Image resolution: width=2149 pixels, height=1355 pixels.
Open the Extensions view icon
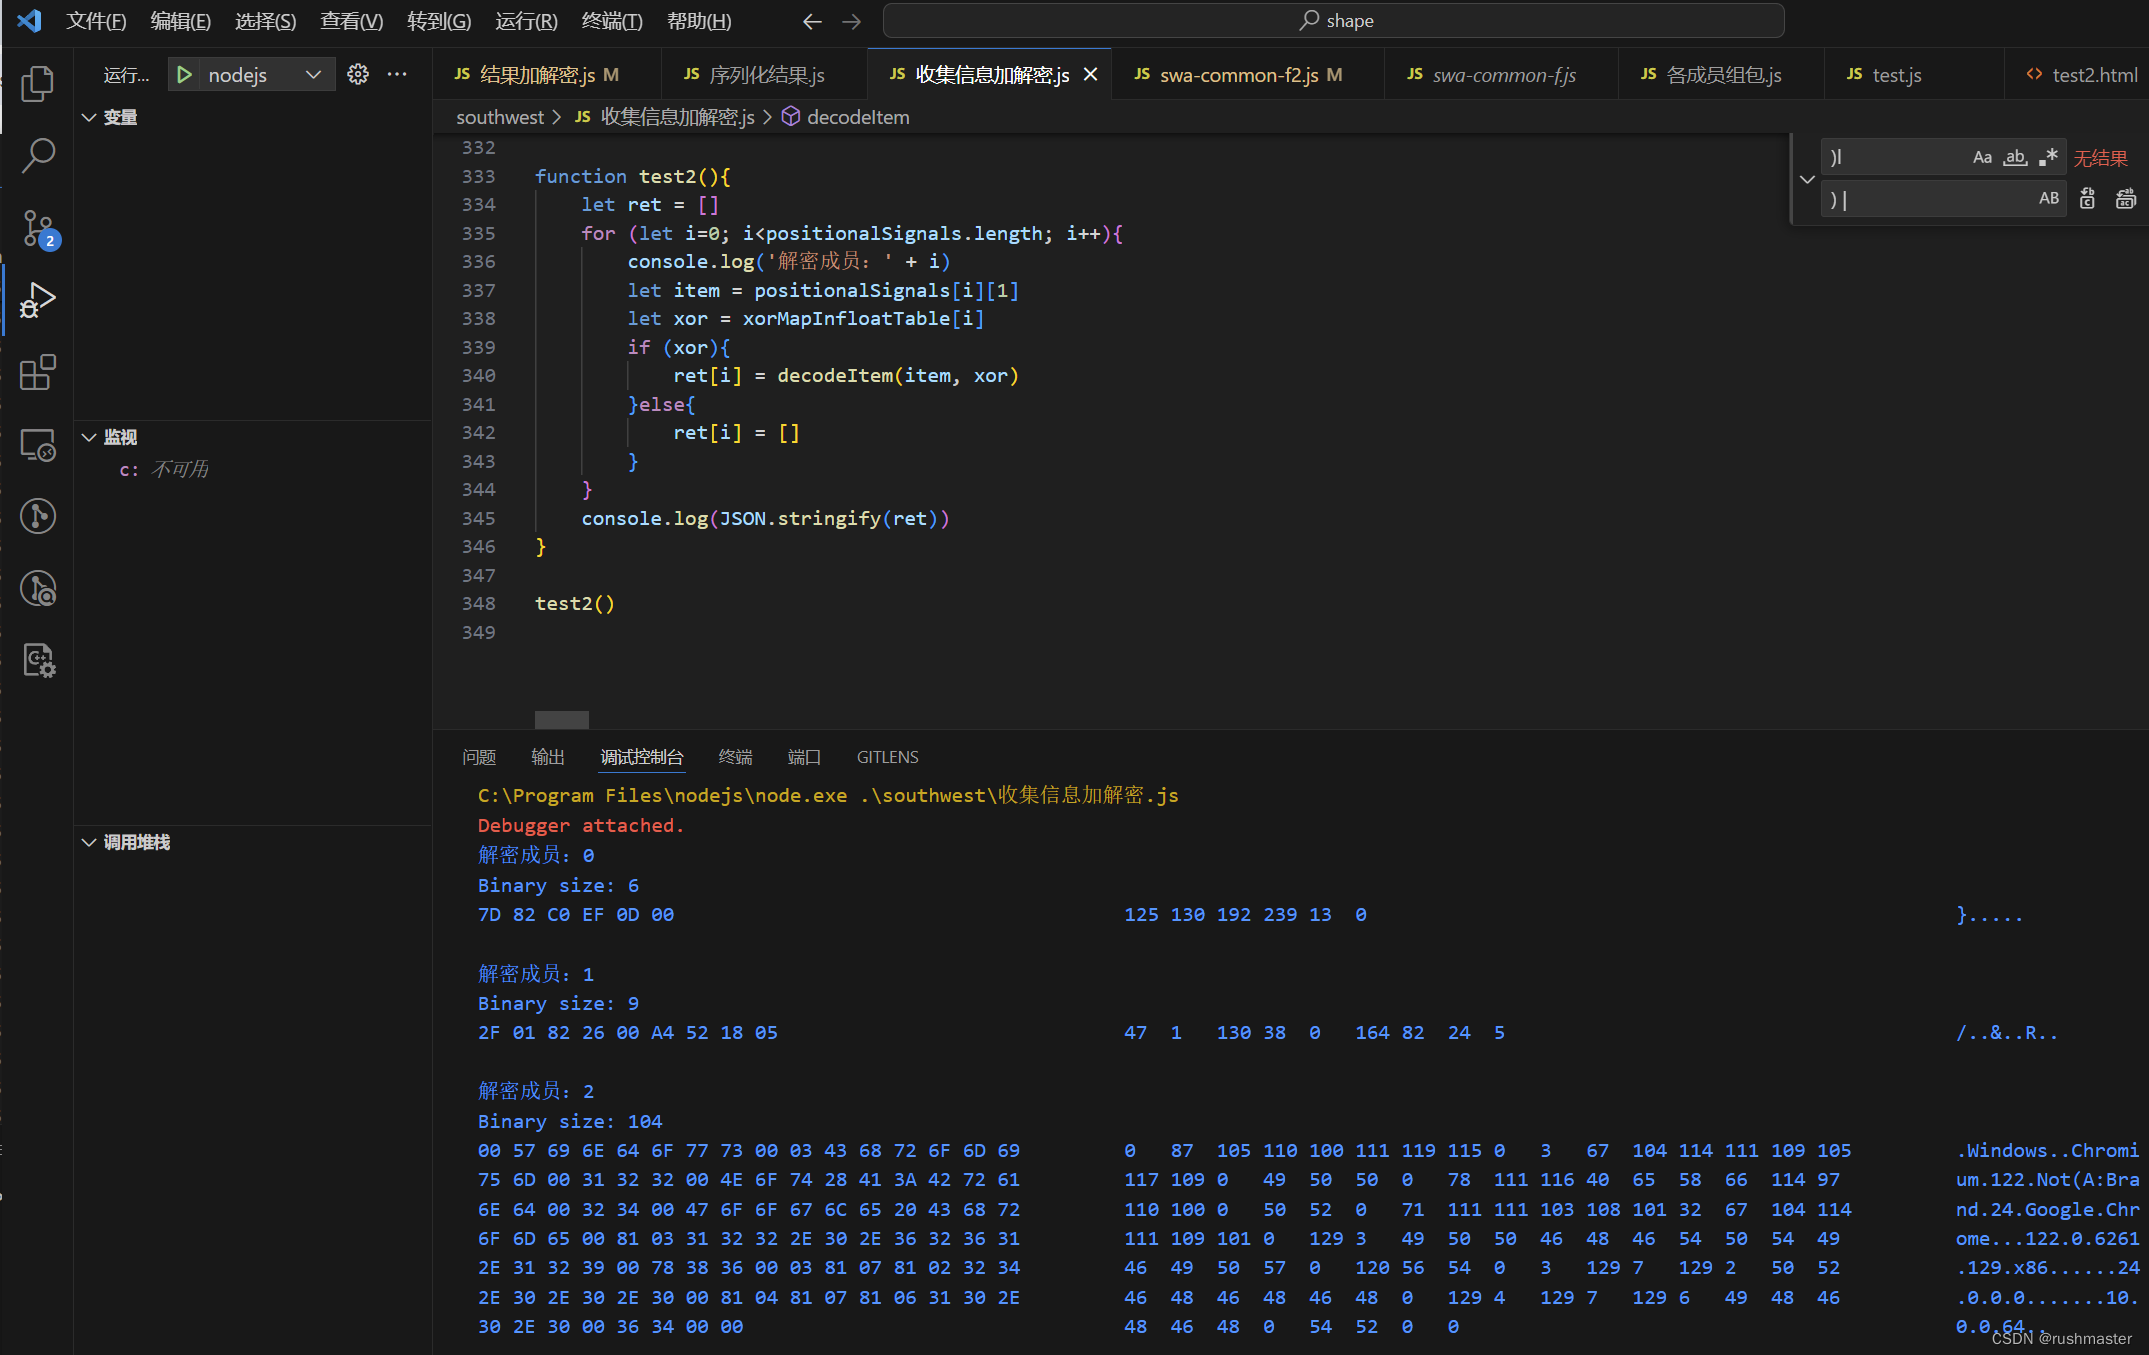[x=37, y=372]
